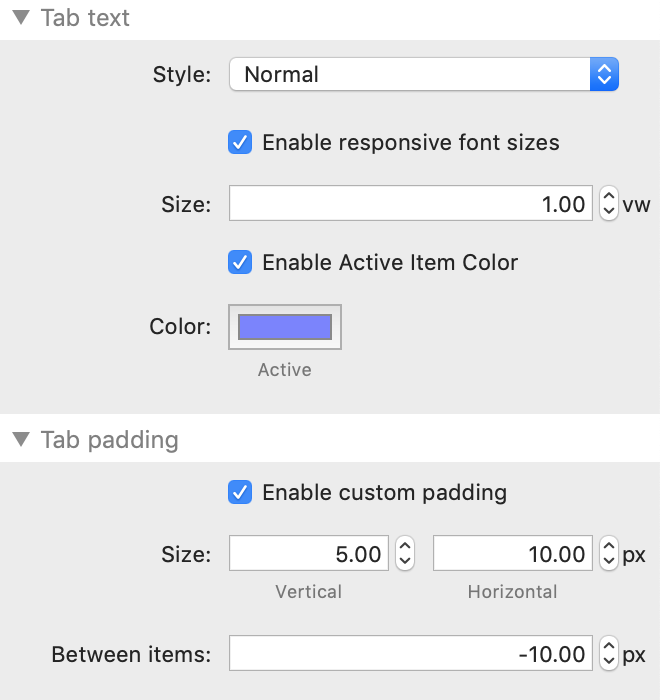Click the Horizontal padding input field
Image resolution: width=660 pixels, height=700 pixels.
pos(512,554)
